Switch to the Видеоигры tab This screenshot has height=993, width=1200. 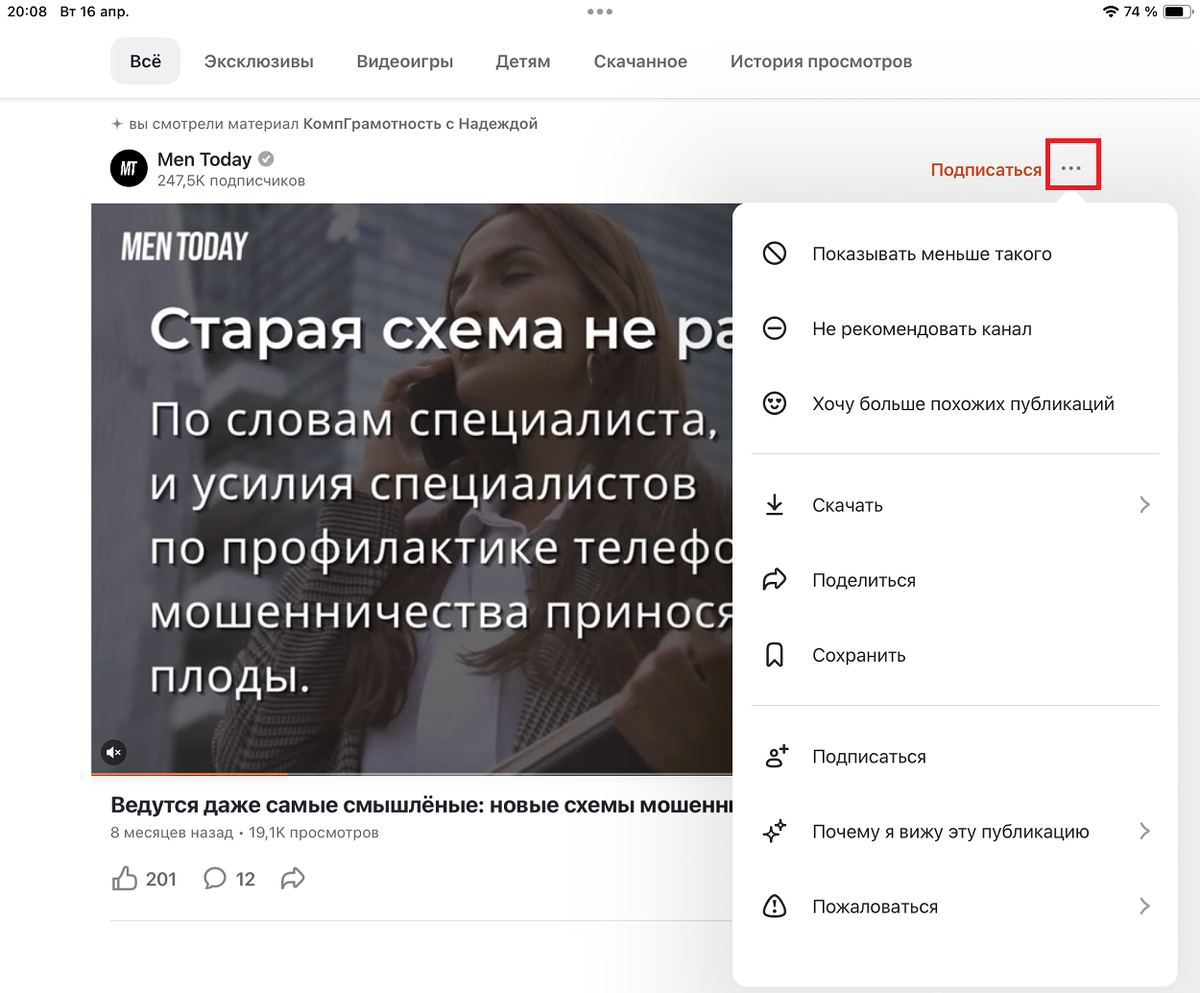[404, 61]
